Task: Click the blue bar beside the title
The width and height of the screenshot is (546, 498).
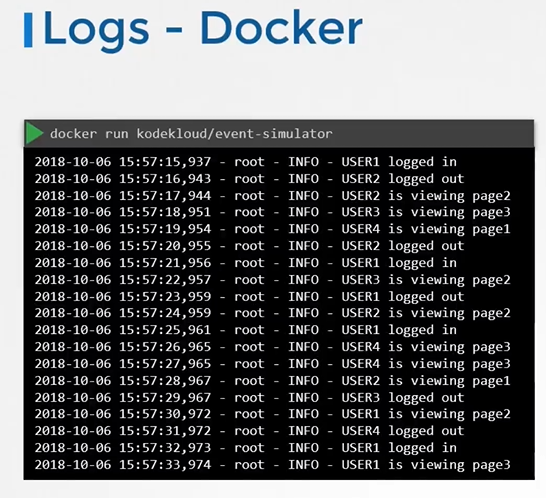Action: click(28, 30)
